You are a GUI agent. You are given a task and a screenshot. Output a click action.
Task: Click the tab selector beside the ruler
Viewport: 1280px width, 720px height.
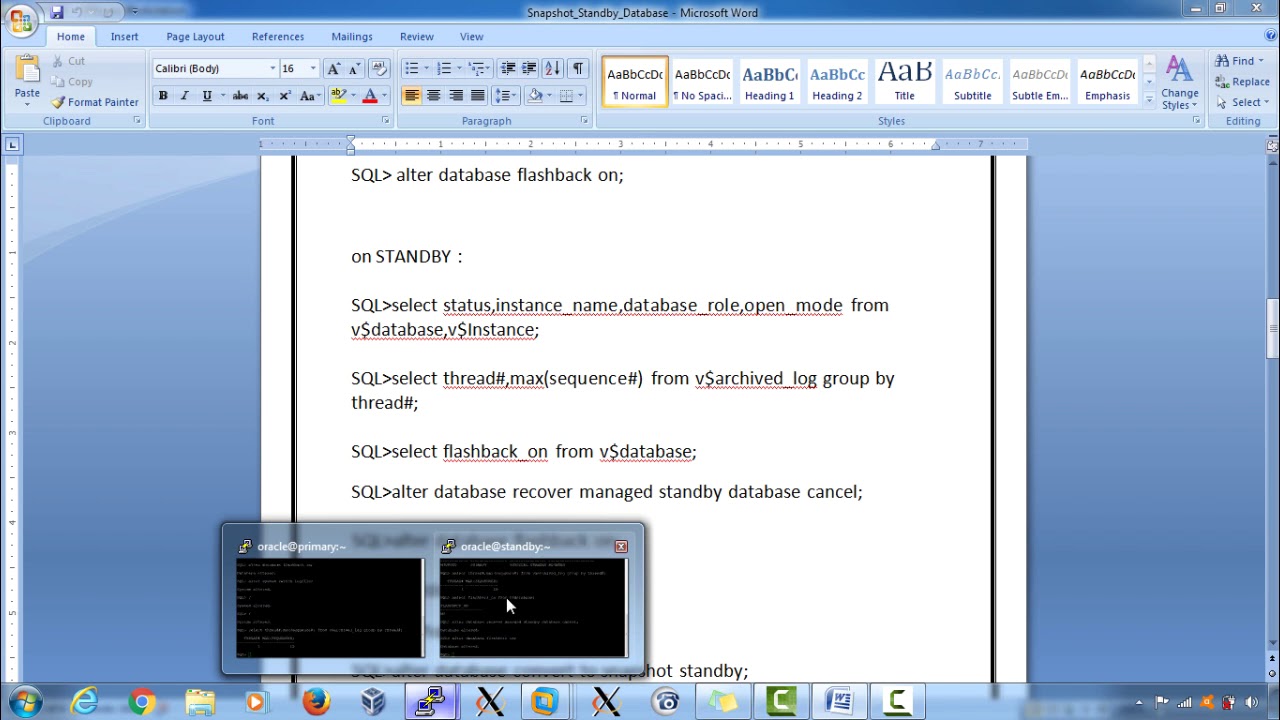click(x=12, y=145)
